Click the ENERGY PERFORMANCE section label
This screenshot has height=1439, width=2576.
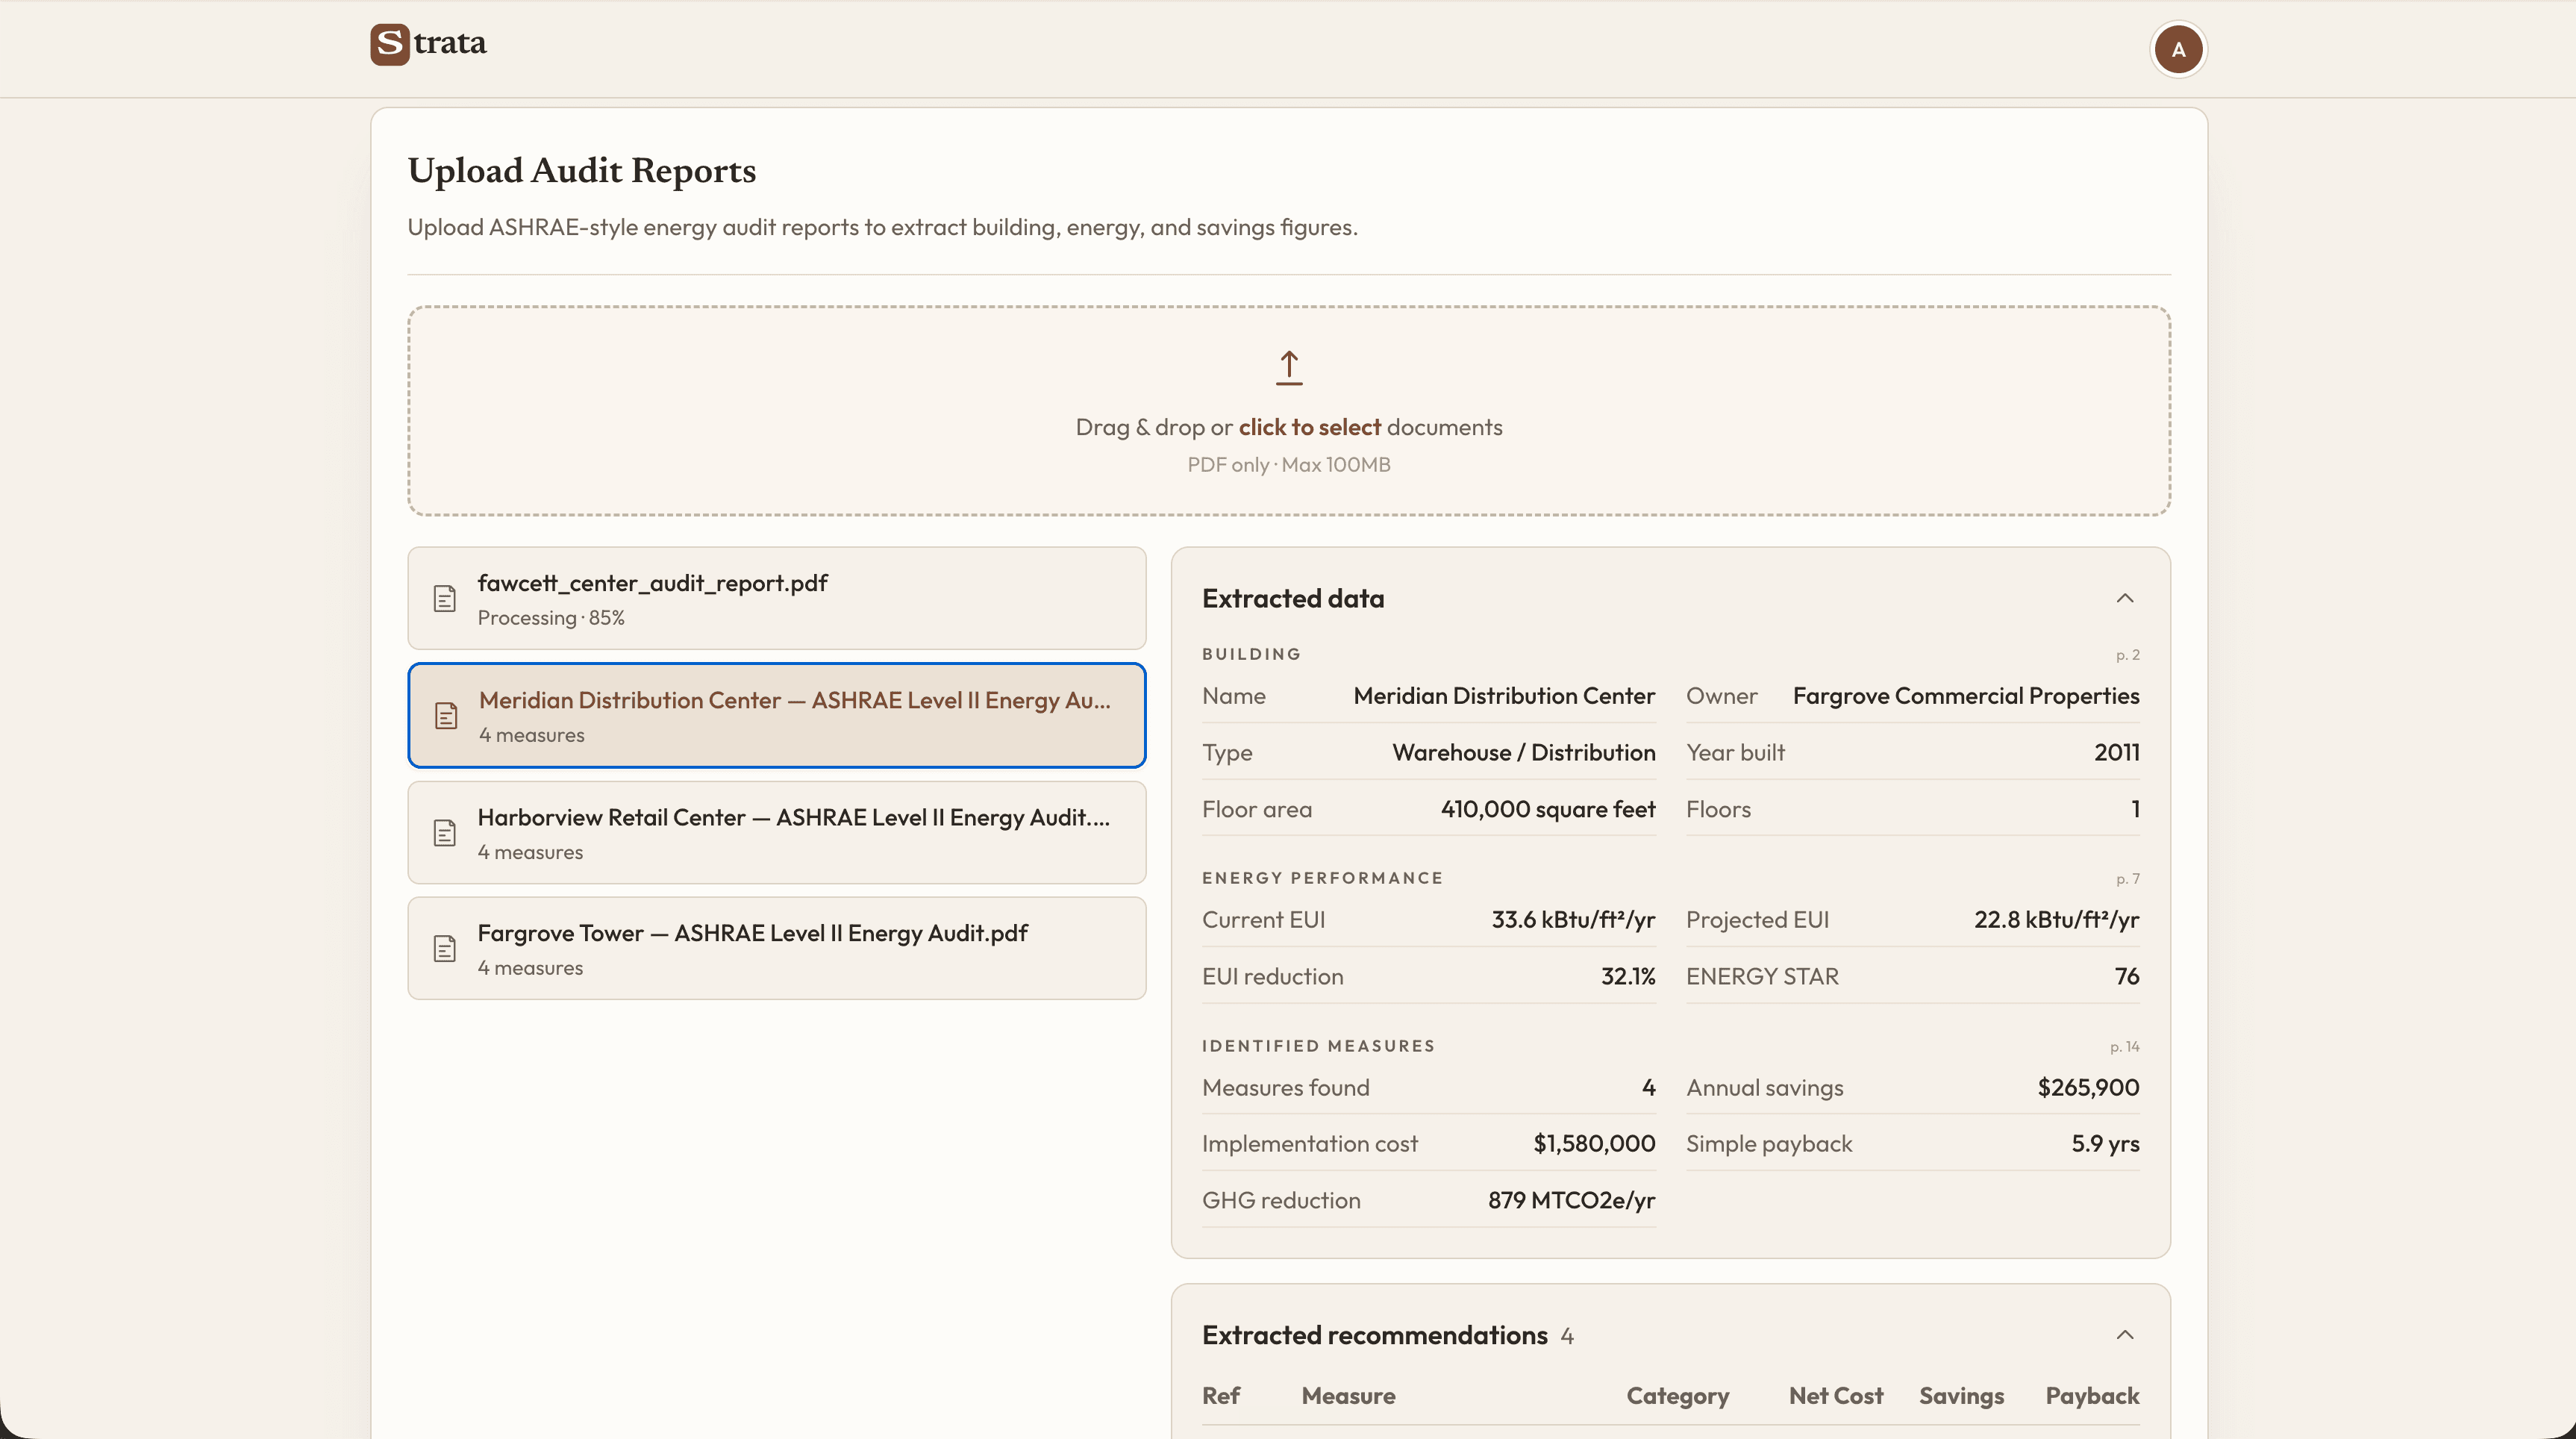pyautogui.click(x=1322, y=879)
